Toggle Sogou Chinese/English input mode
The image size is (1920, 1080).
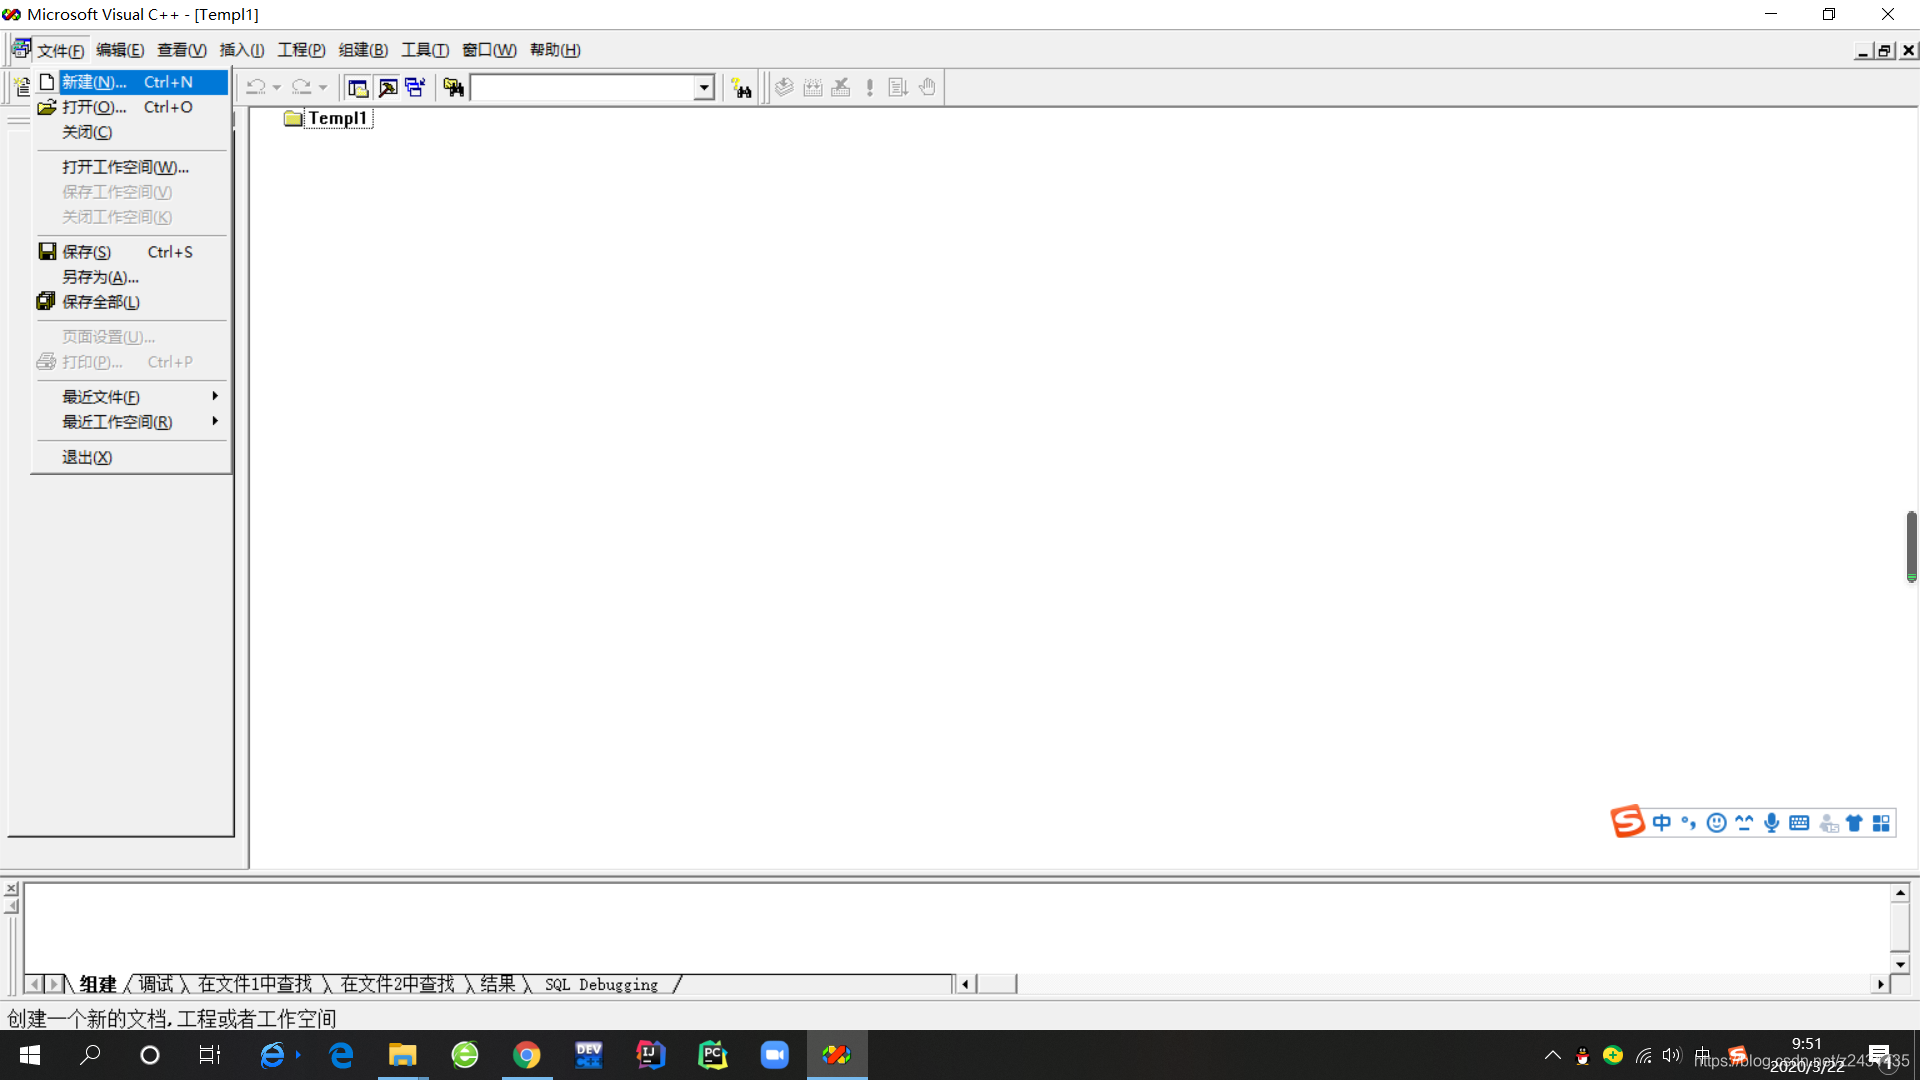[1661, 823]
